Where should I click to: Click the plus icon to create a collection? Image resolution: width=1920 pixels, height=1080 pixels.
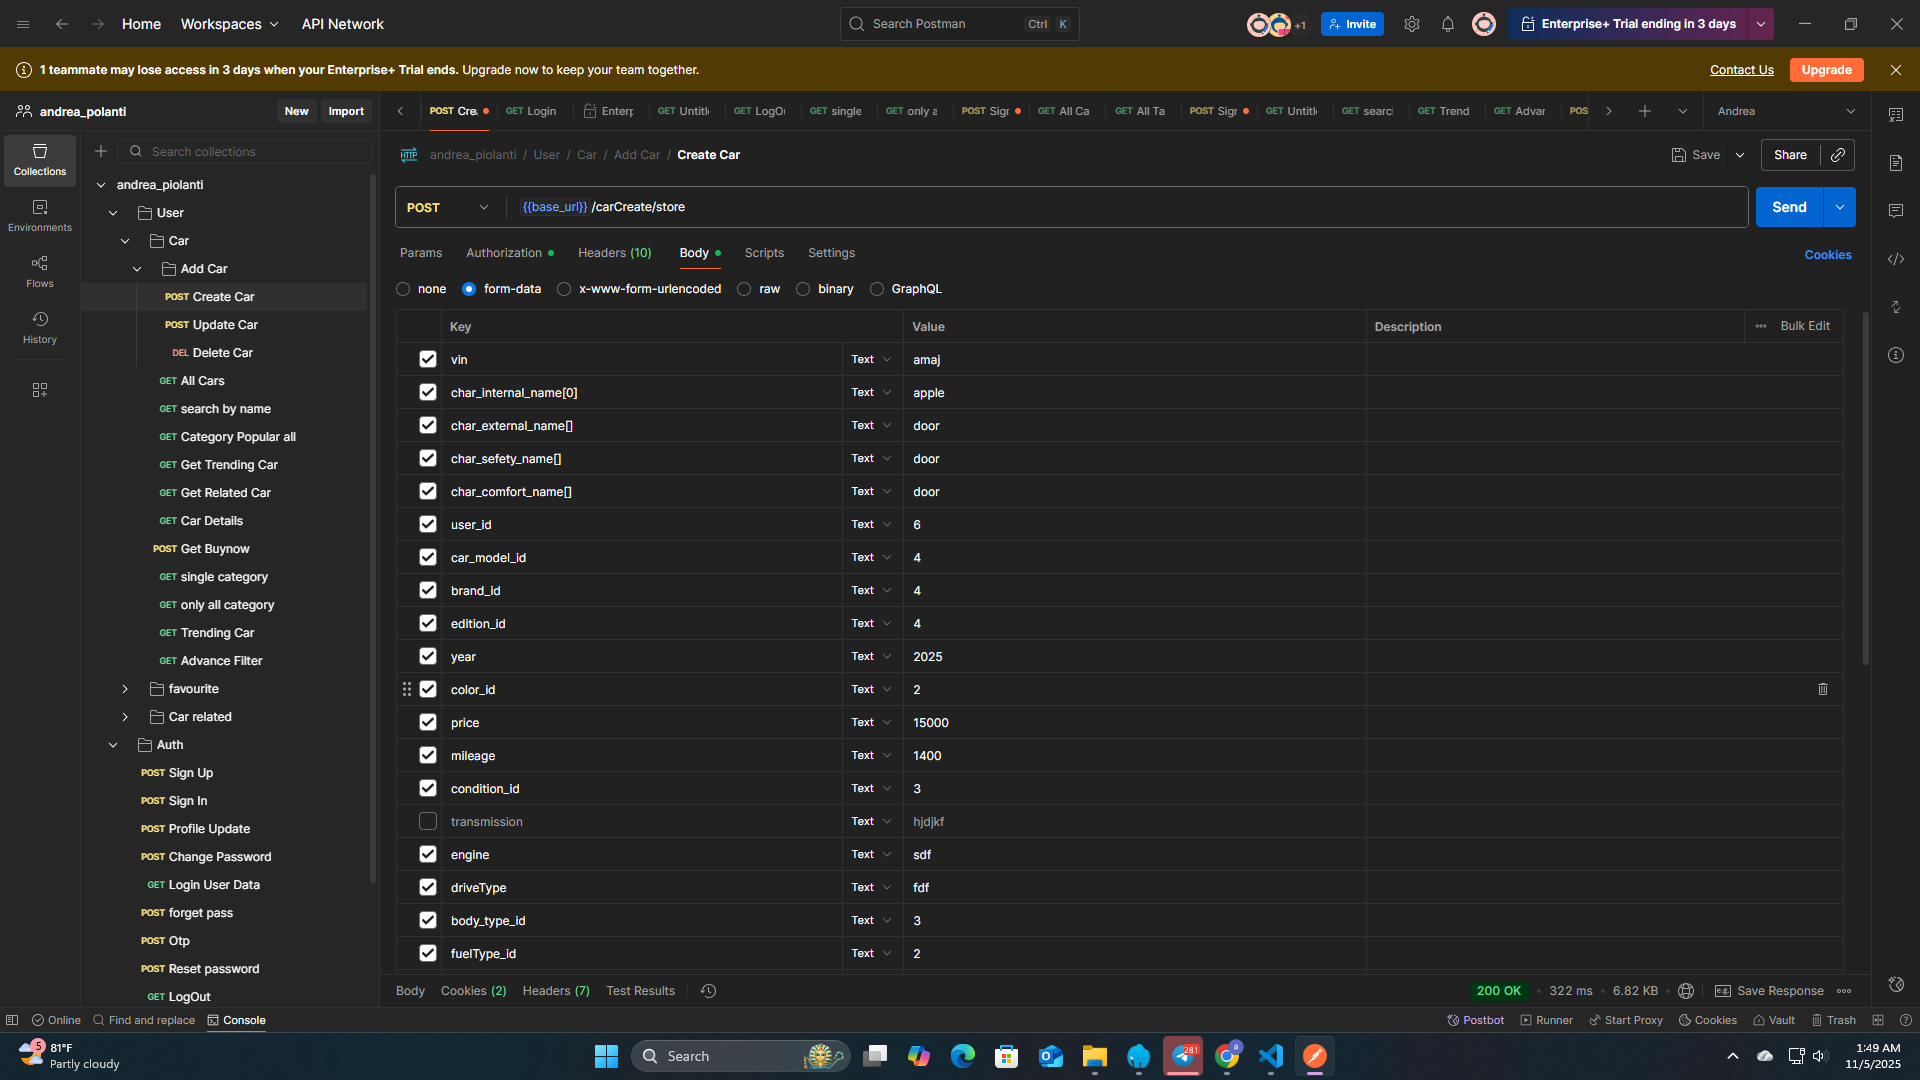pyautogui.click(x=101, y=151)
